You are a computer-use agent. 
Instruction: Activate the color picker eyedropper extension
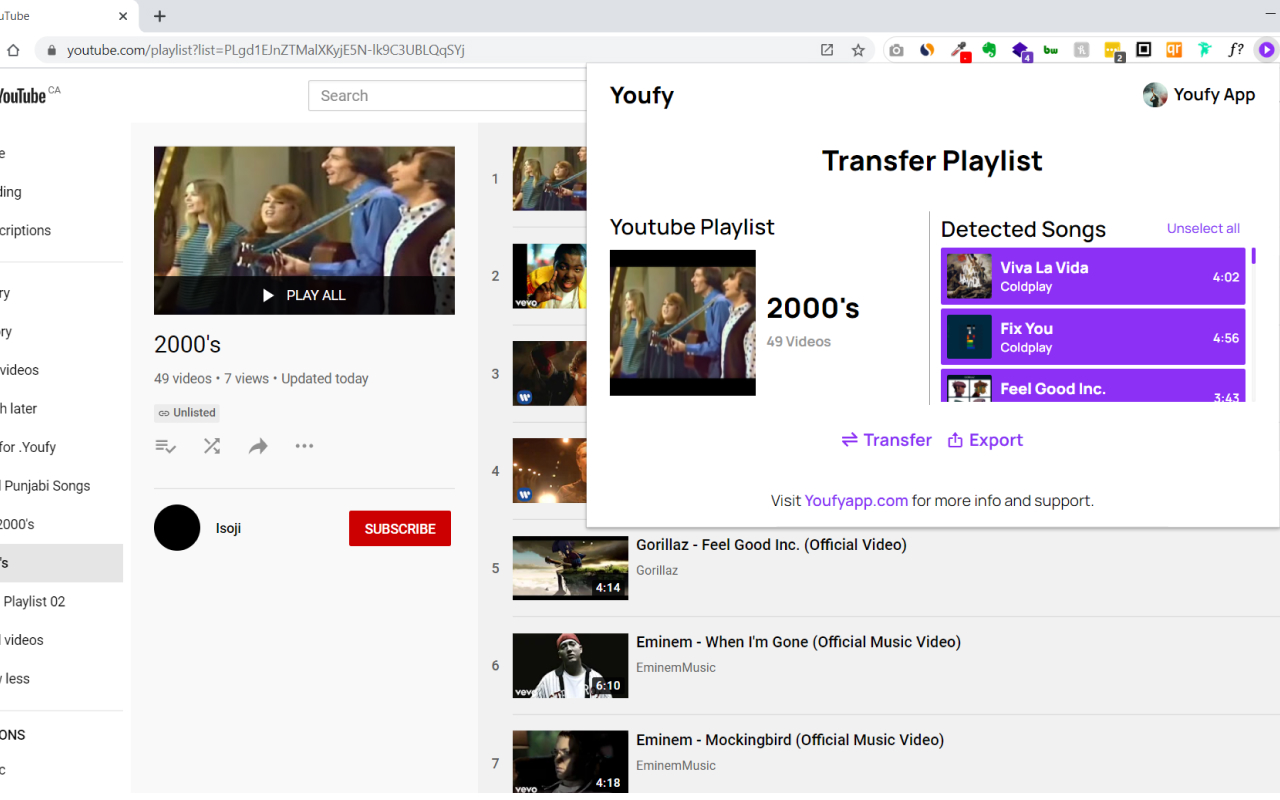(x=959, y=50)
